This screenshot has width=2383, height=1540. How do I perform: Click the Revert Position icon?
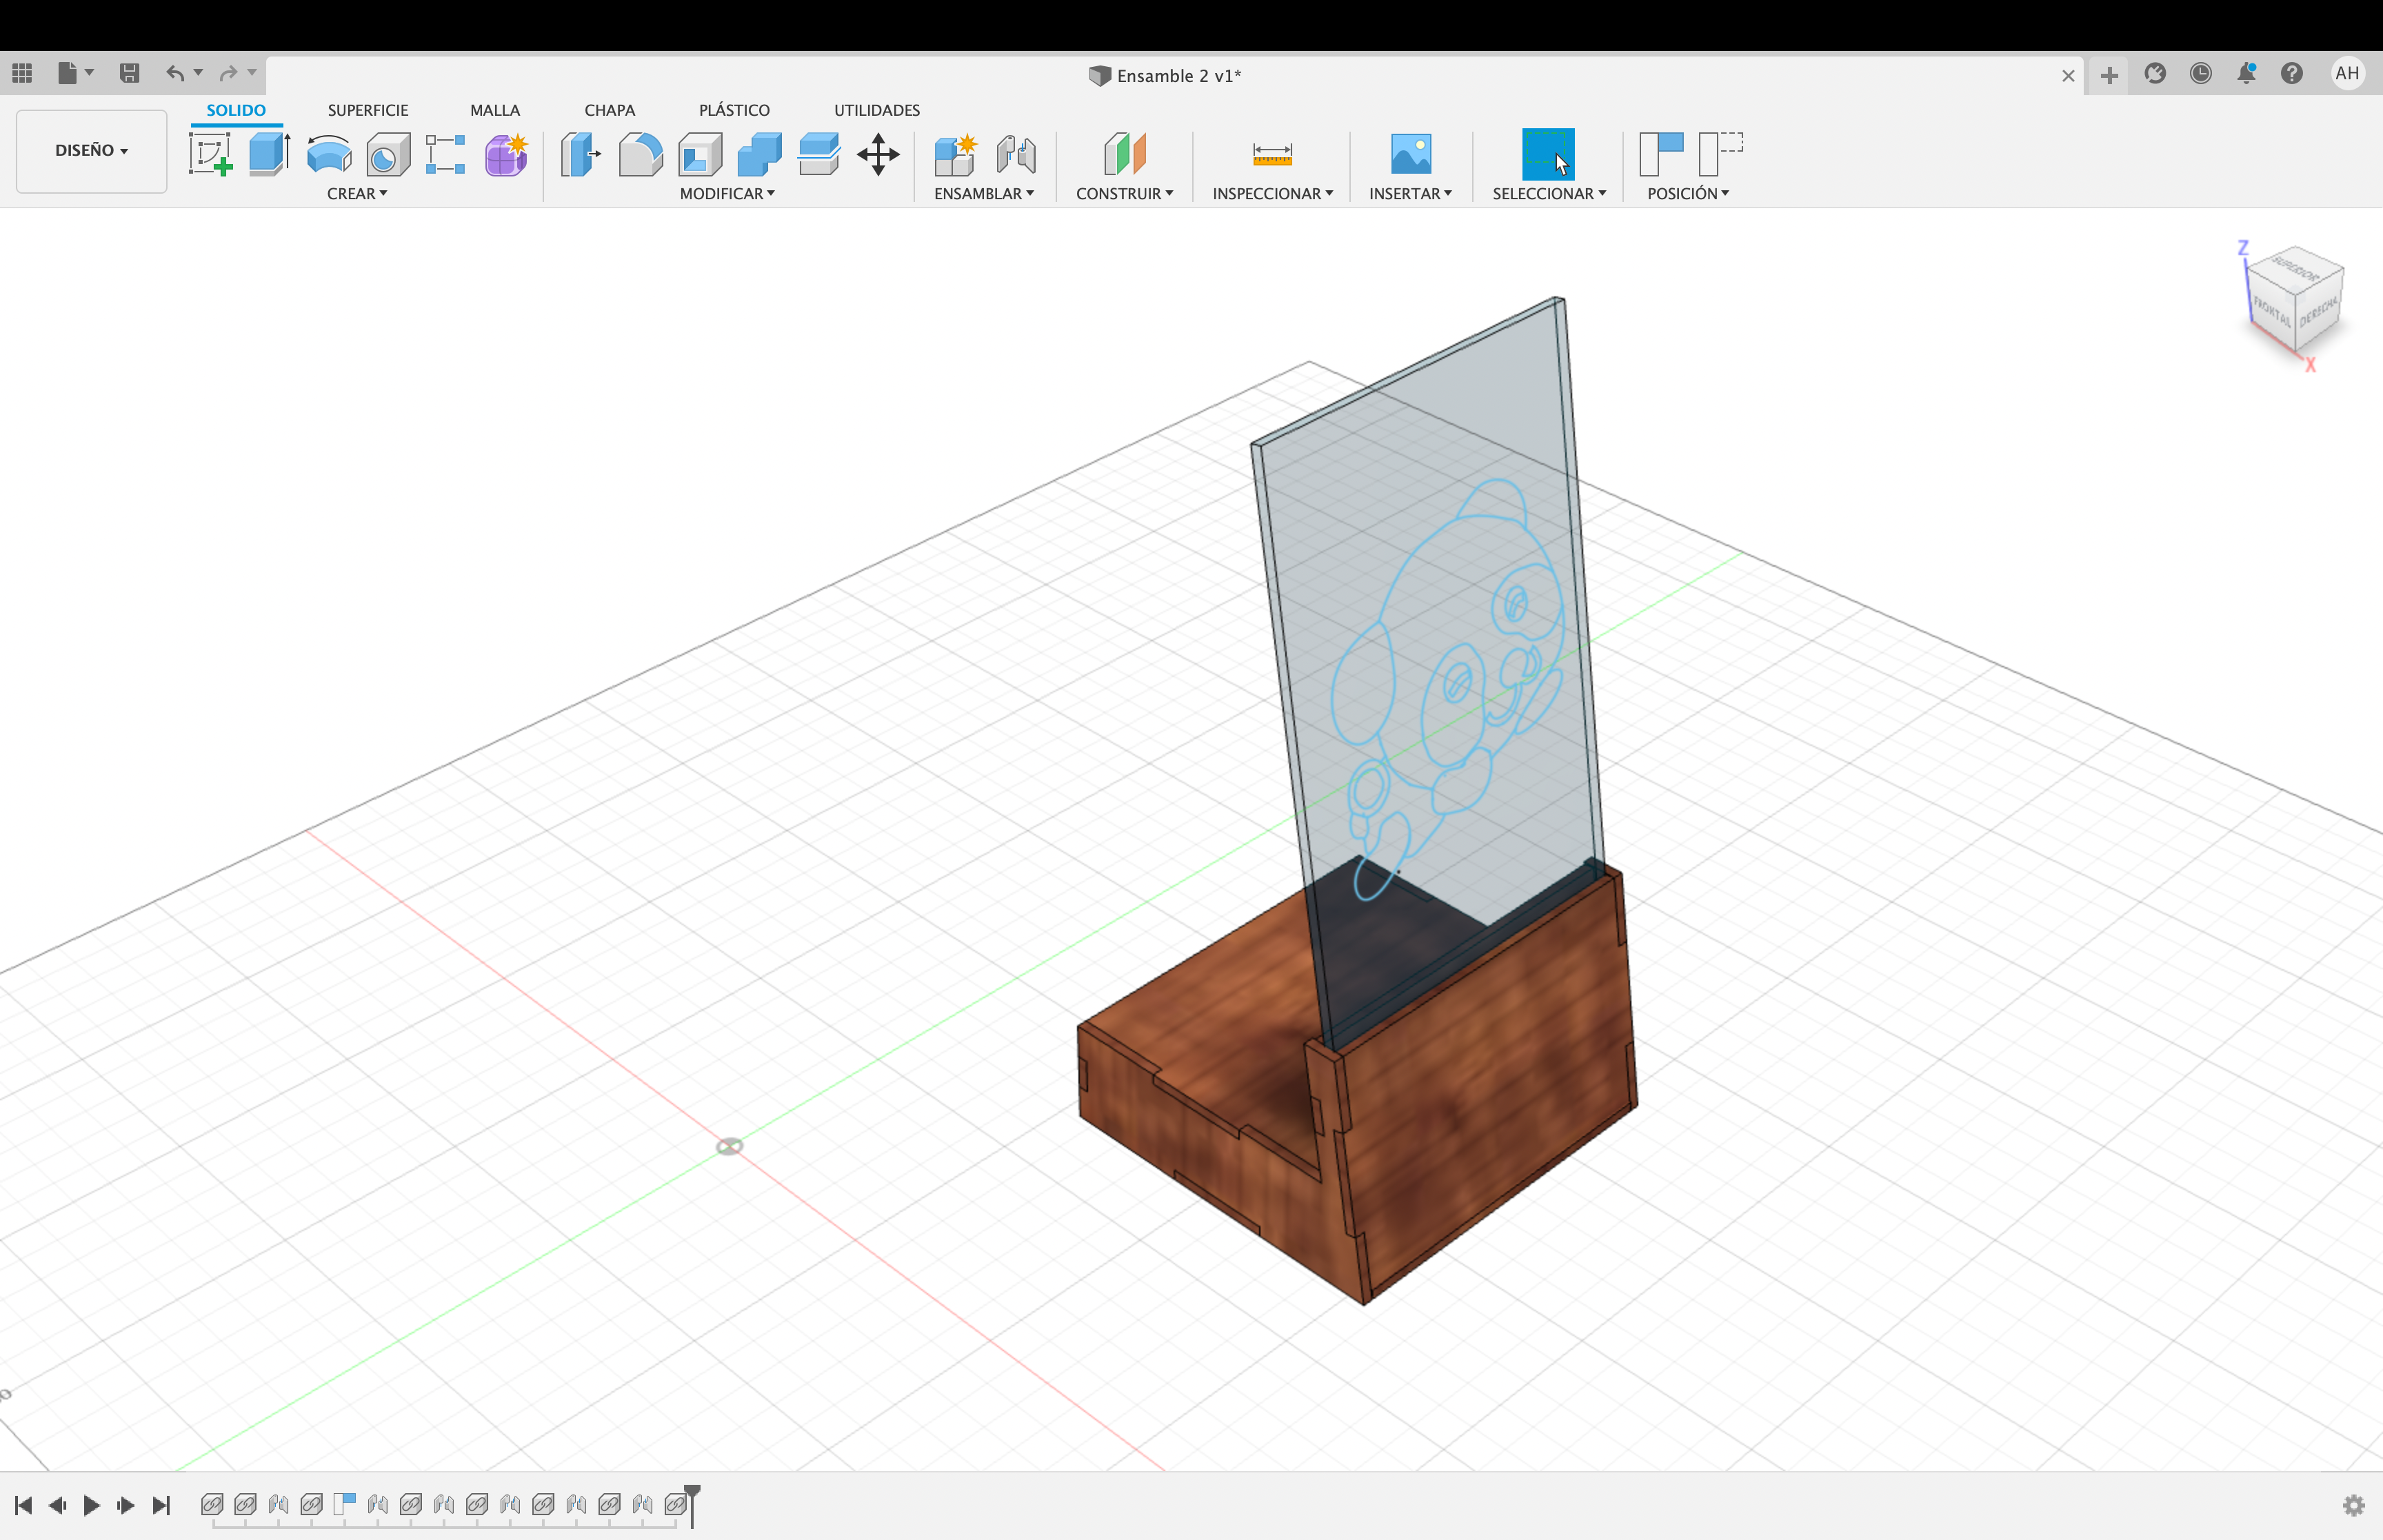[1721, 154]
